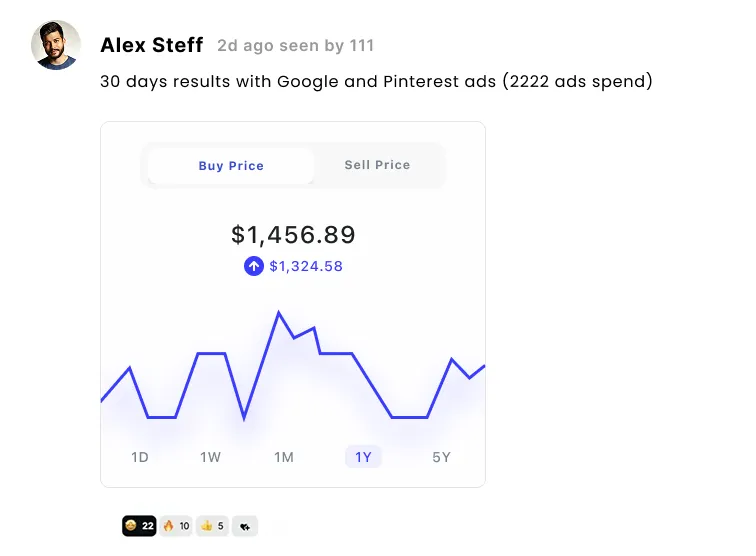The image size is (756, 556).
Task: Select the highlighted 1Y time range
Action: (363, 457)
